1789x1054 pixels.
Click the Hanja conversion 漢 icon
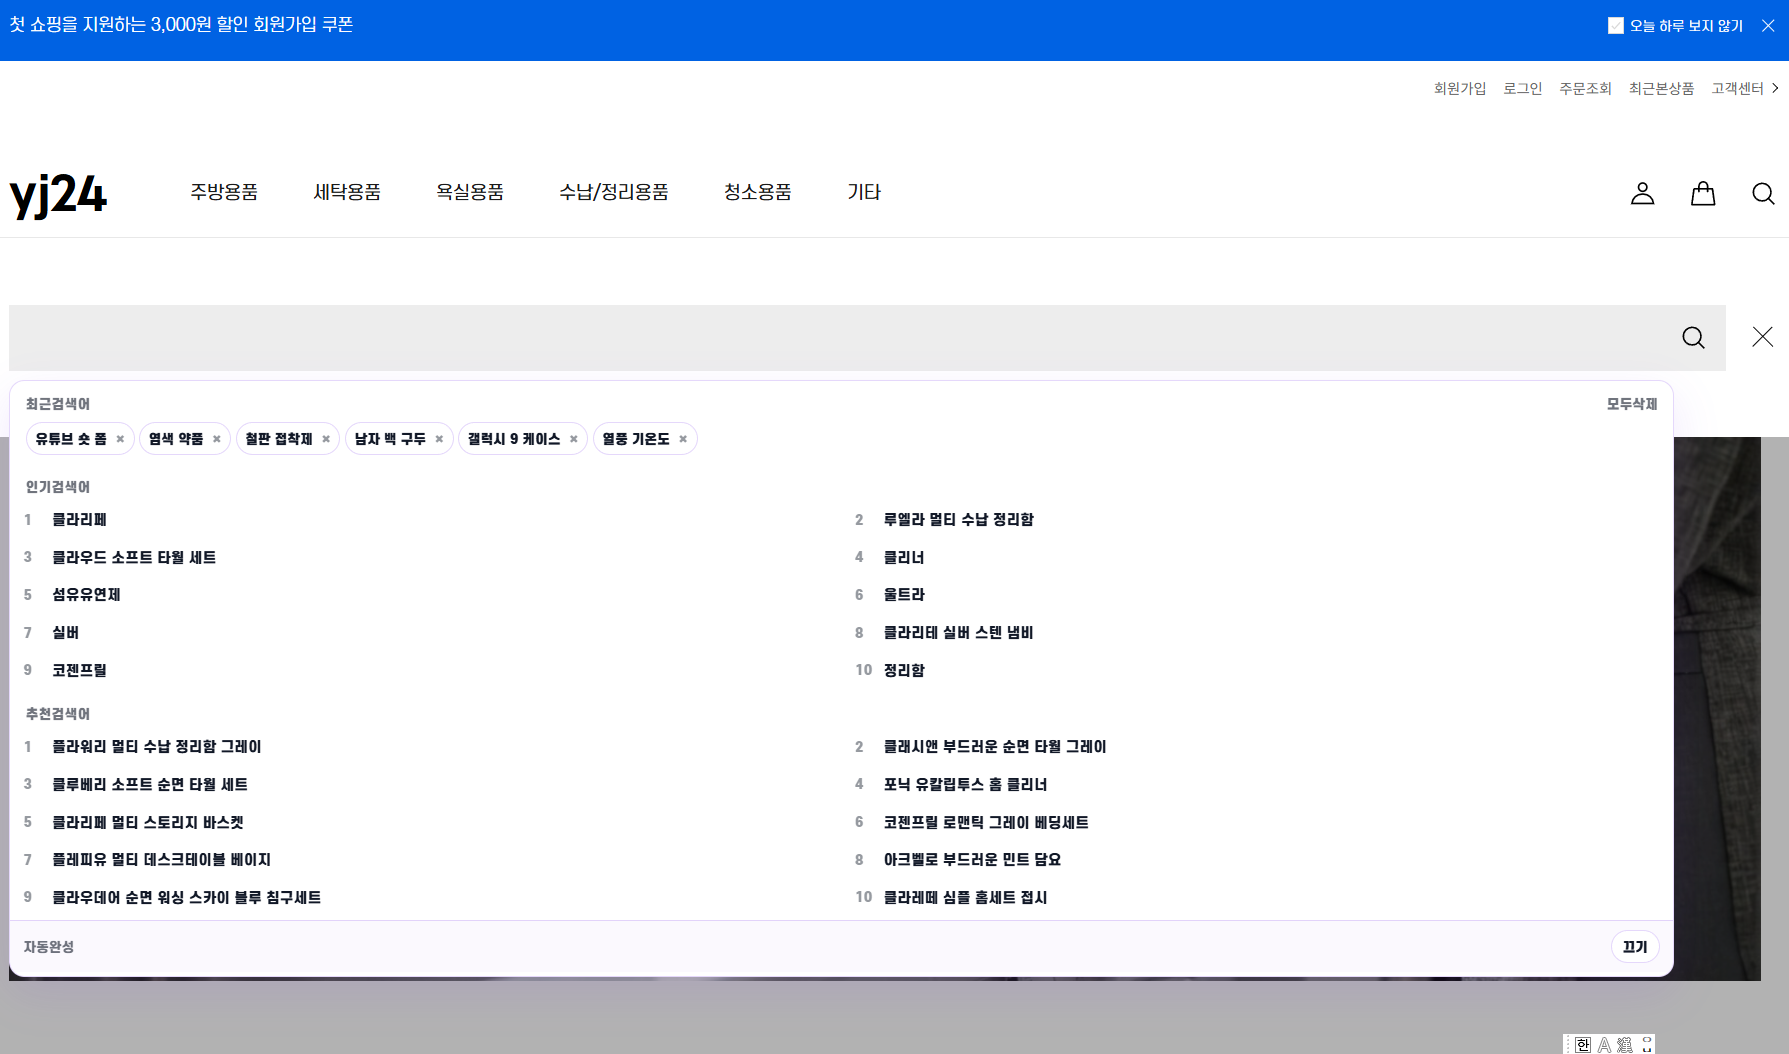pos(1626,1044)
